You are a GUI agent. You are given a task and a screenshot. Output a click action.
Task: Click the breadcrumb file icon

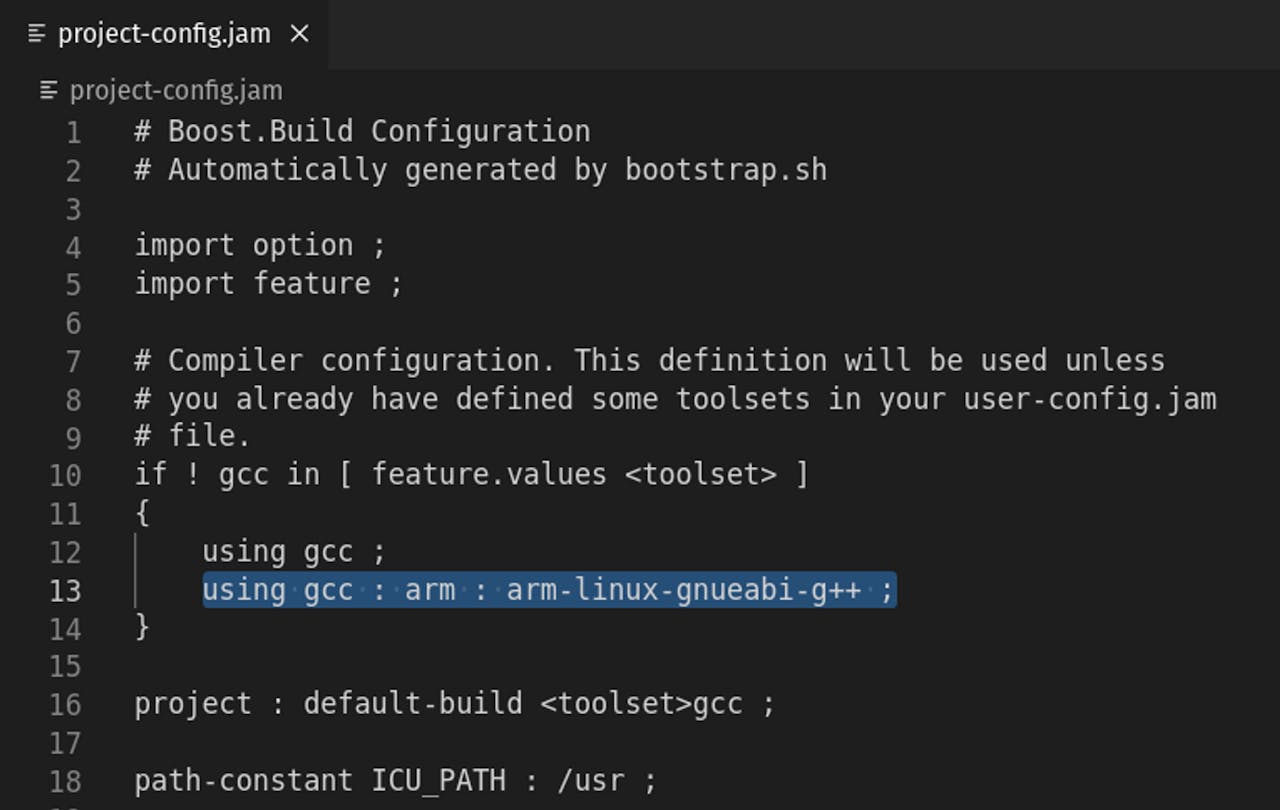pyautogui.click(x=49, y=91)
